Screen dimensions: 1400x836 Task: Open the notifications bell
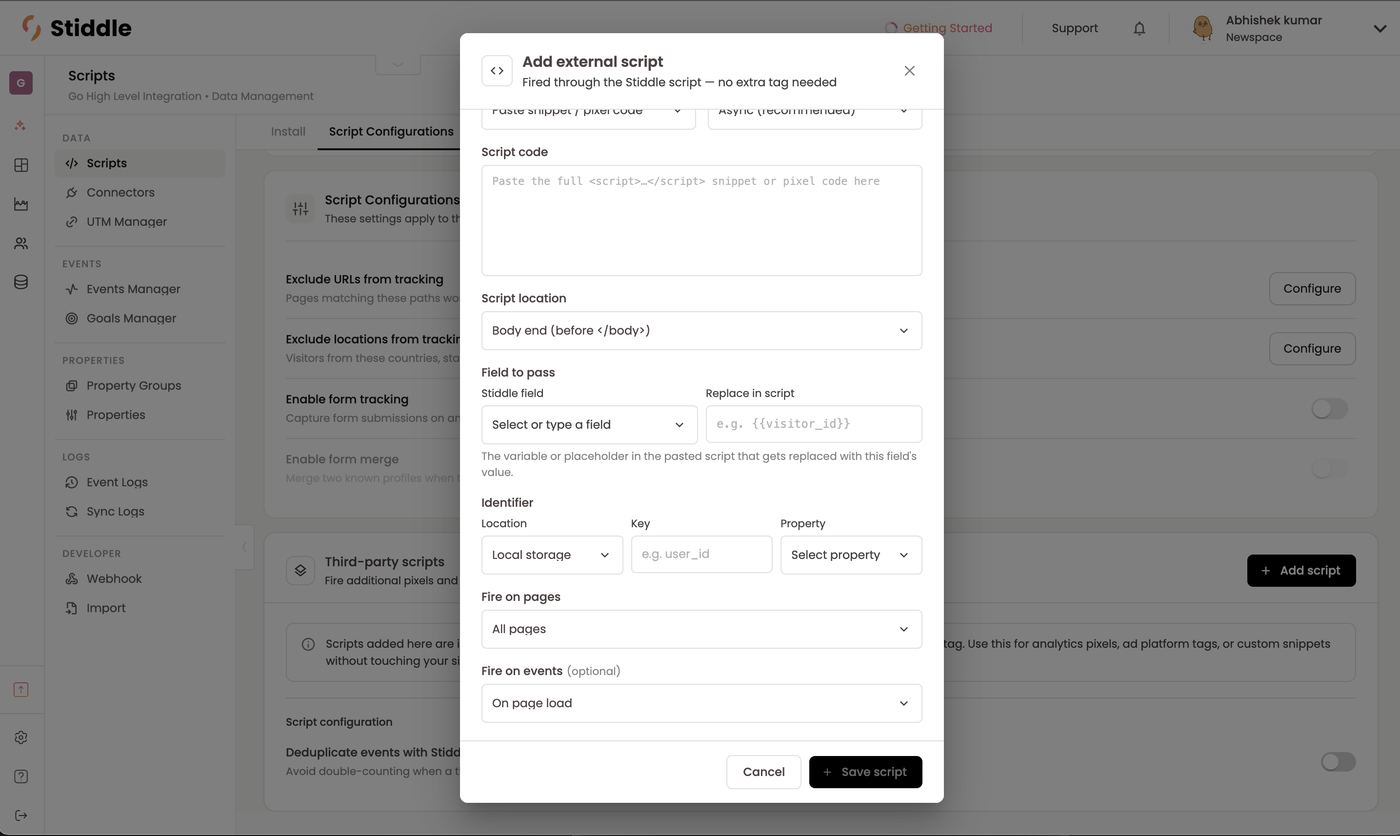click(x=1139, y=28)
